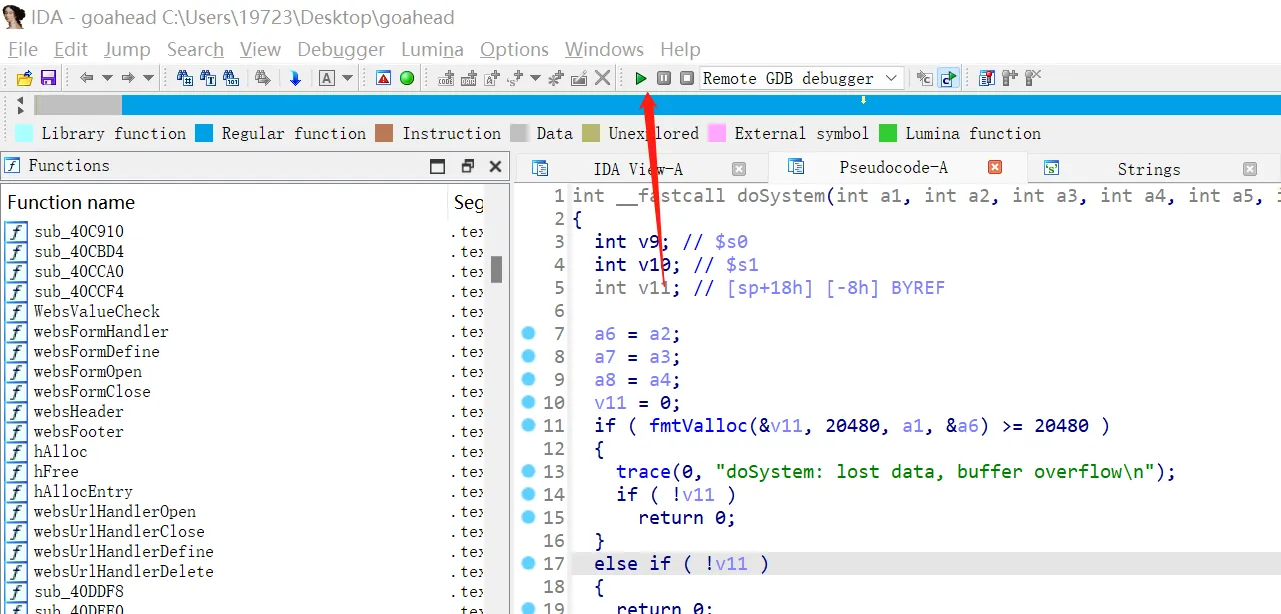Image resolution: width=1281 pixels, height=614 pixels.
Task: Click the green circle toolbar icon
Action: [x=407, y=78]
